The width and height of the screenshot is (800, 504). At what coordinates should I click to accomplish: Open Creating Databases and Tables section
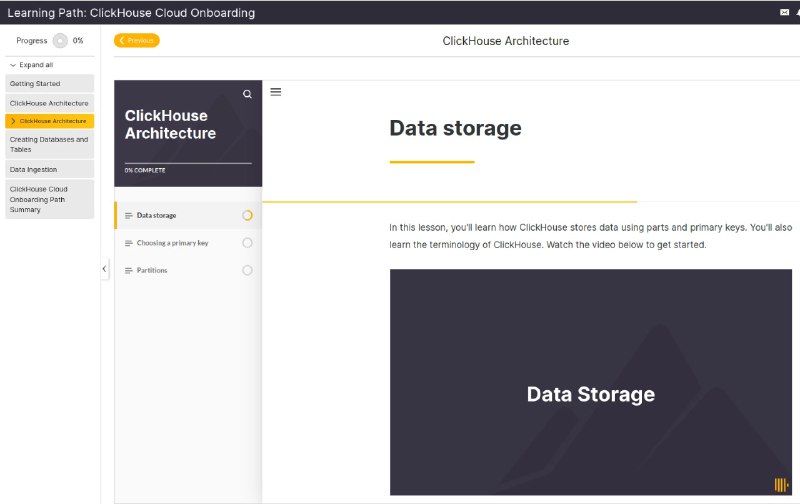(x=49, y=144)
